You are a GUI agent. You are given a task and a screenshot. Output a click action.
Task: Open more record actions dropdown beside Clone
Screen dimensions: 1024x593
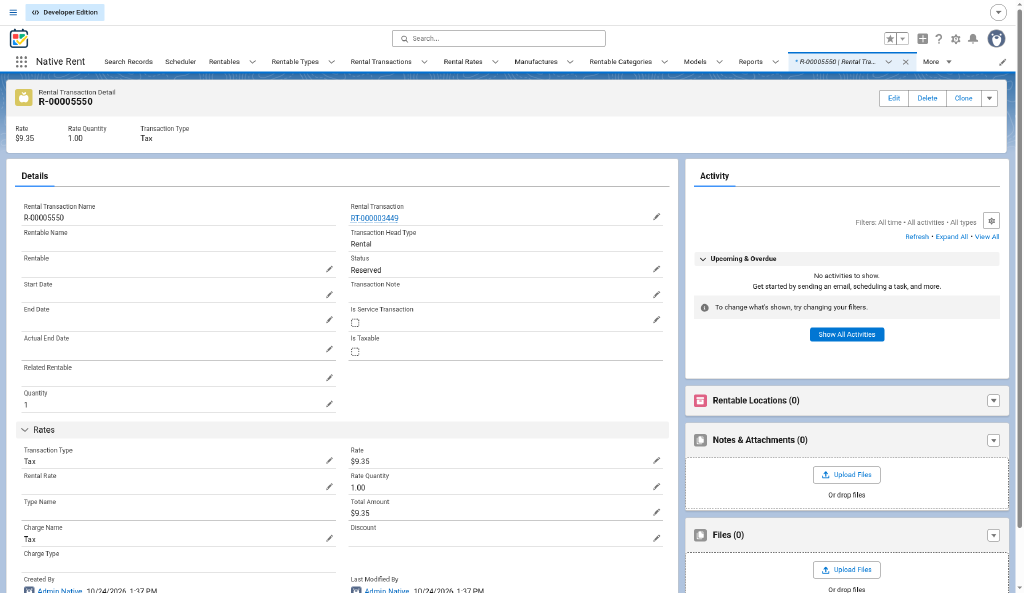tap(989, 99)
